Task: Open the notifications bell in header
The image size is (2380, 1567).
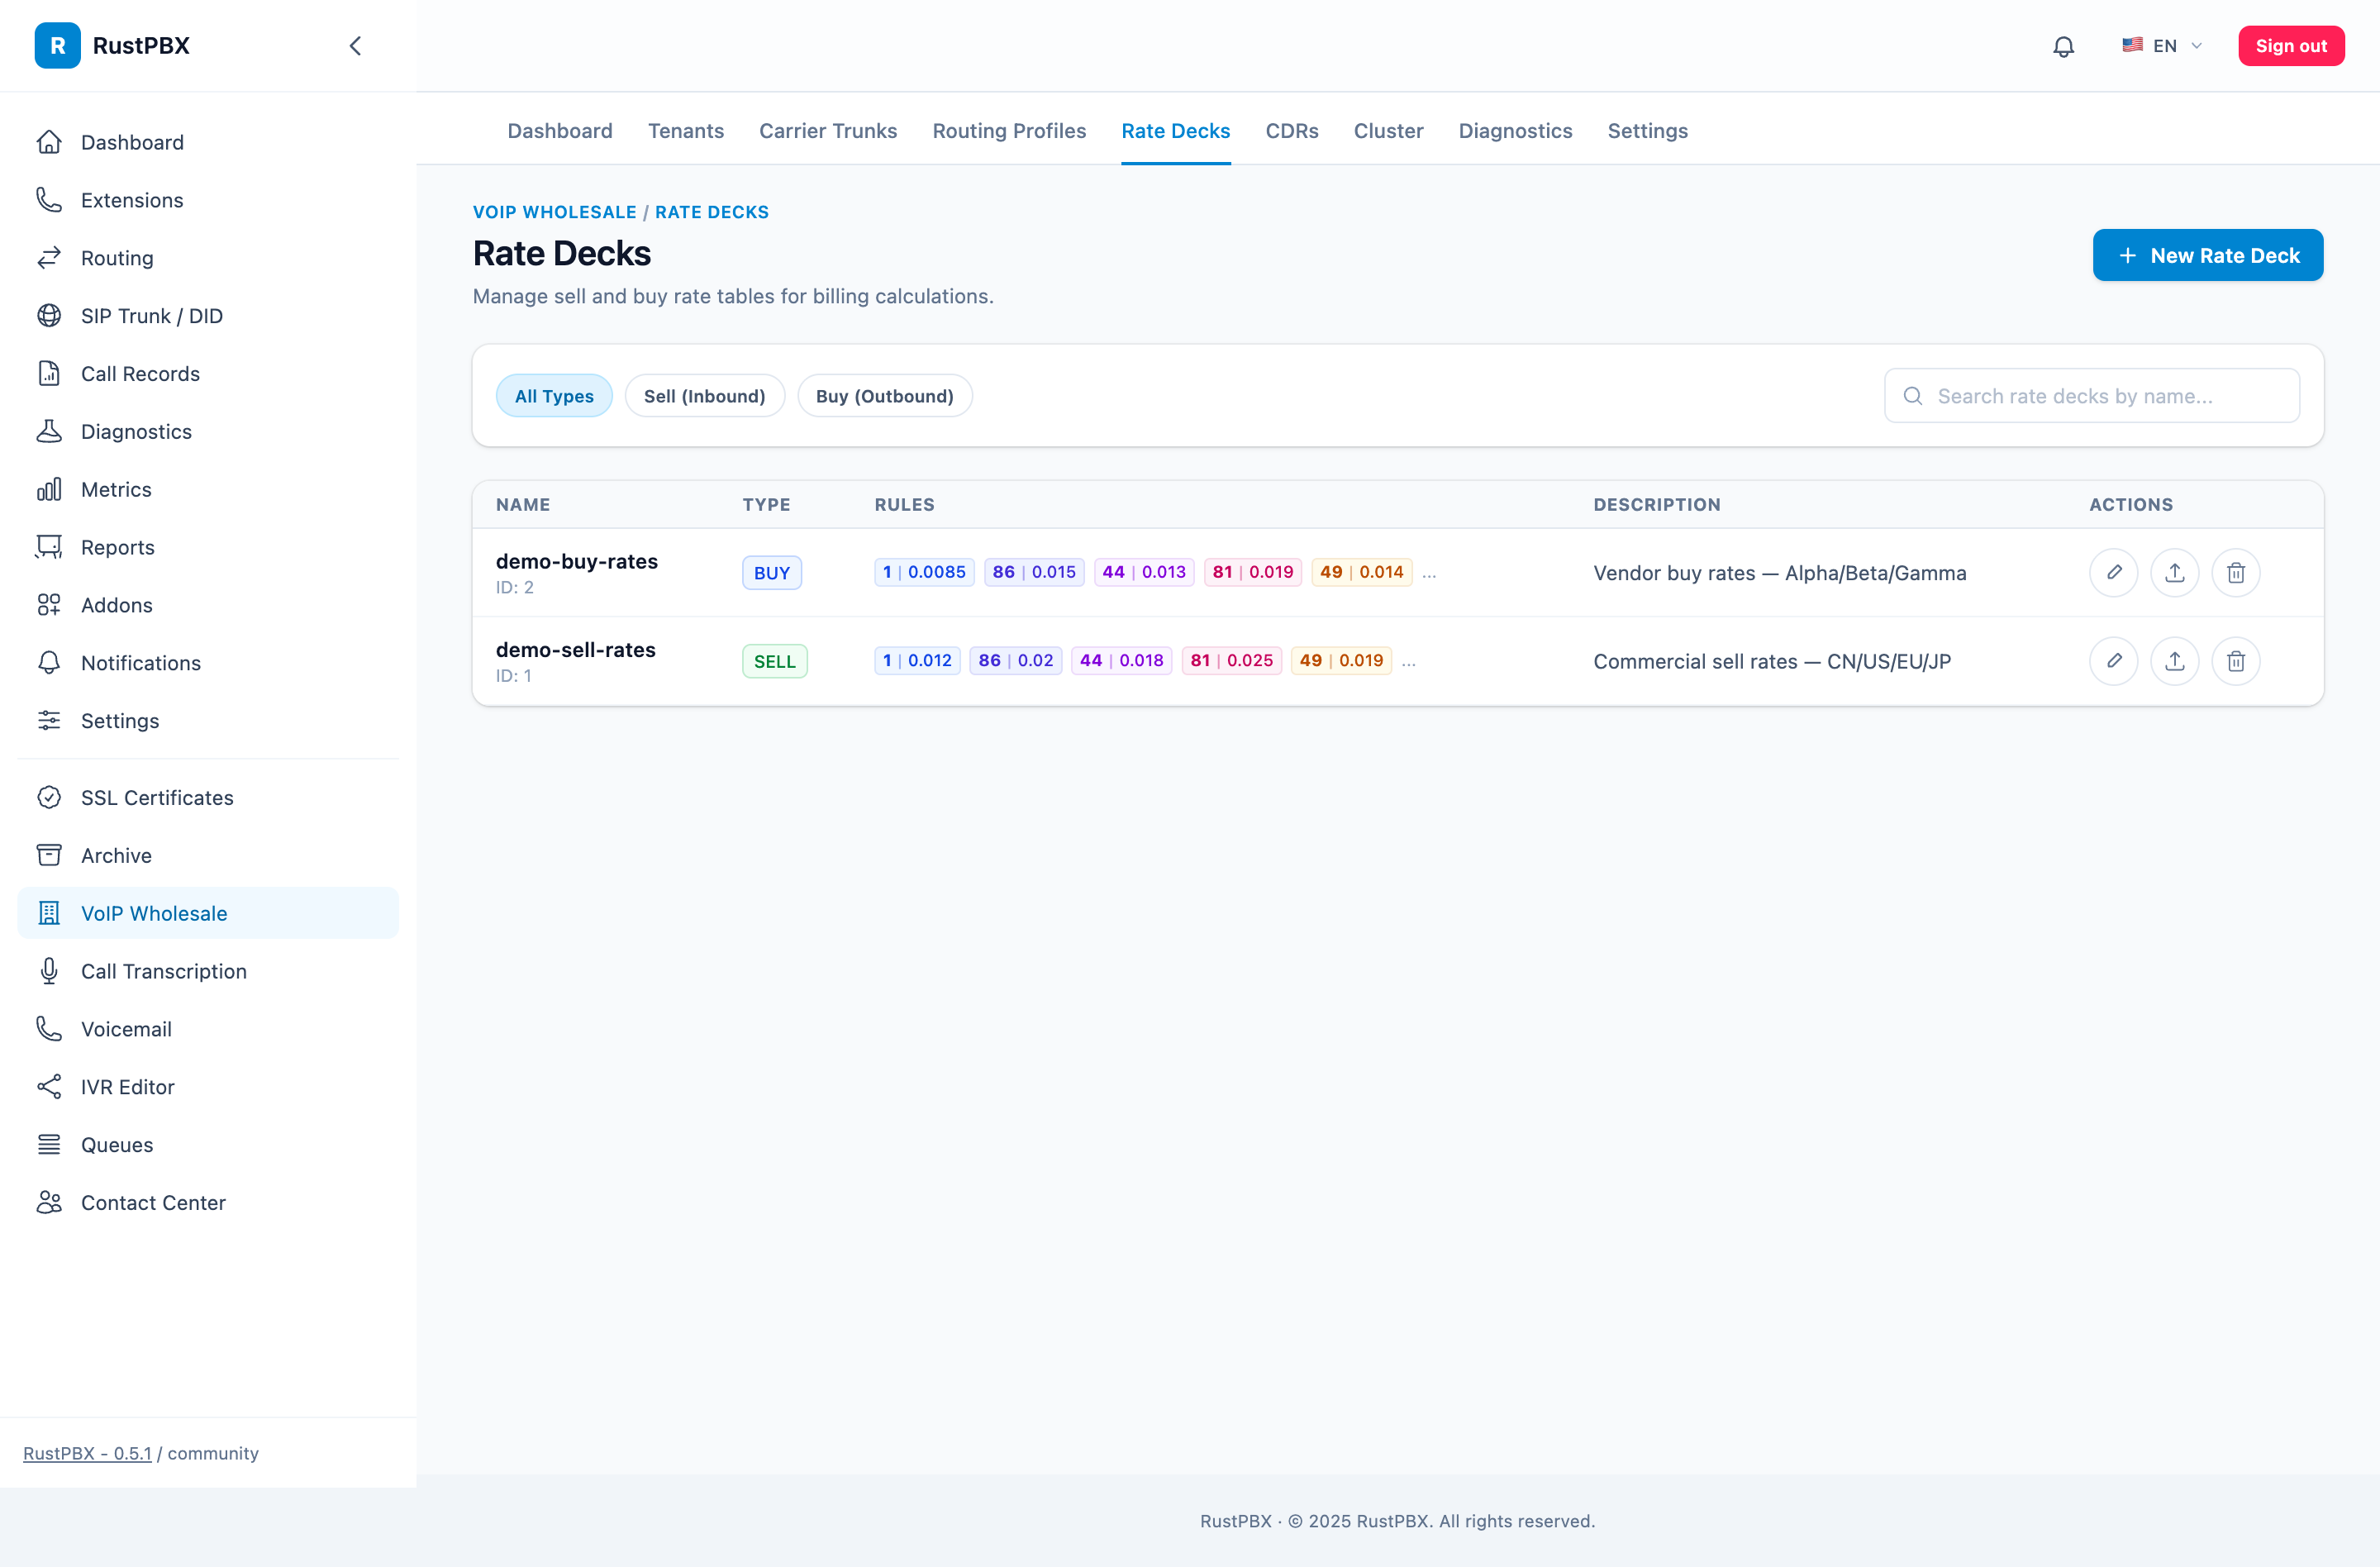Action: pos(2063,46)
